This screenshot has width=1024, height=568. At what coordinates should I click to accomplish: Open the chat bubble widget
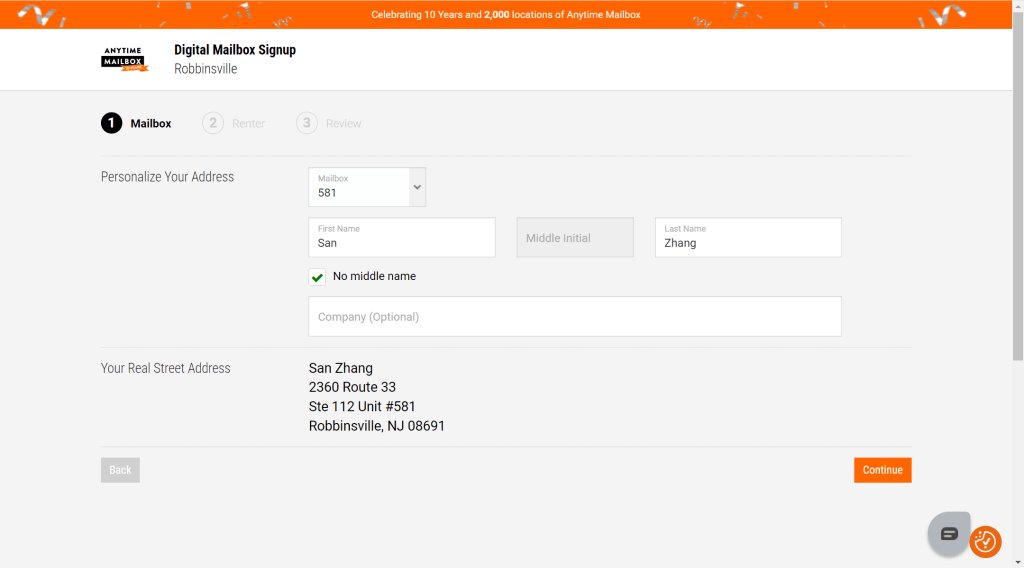click(949, 533)
